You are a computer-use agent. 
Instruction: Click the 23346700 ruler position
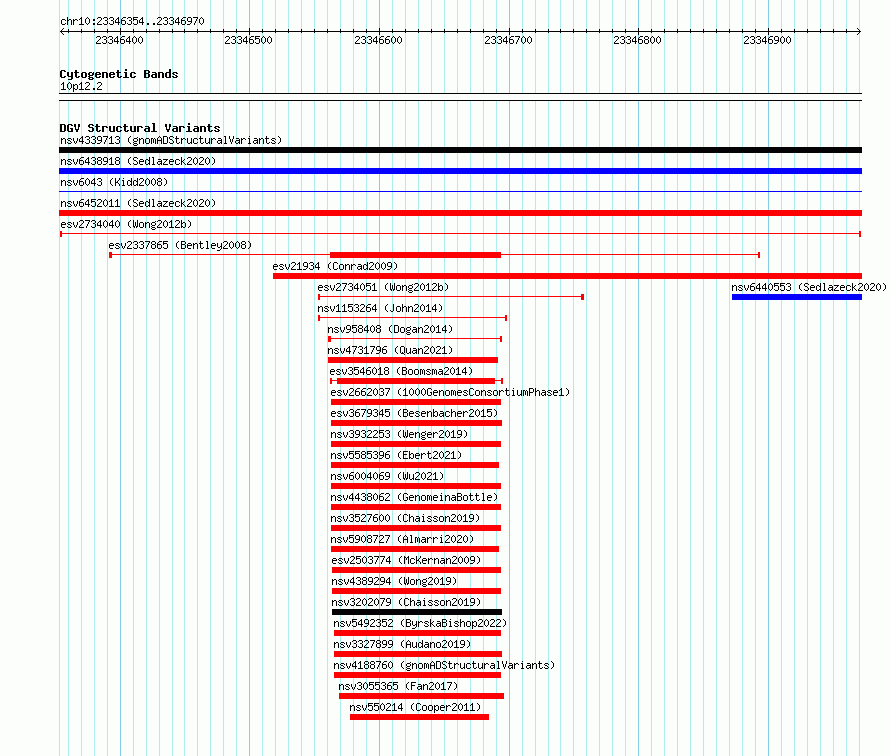tap(509, 40)
